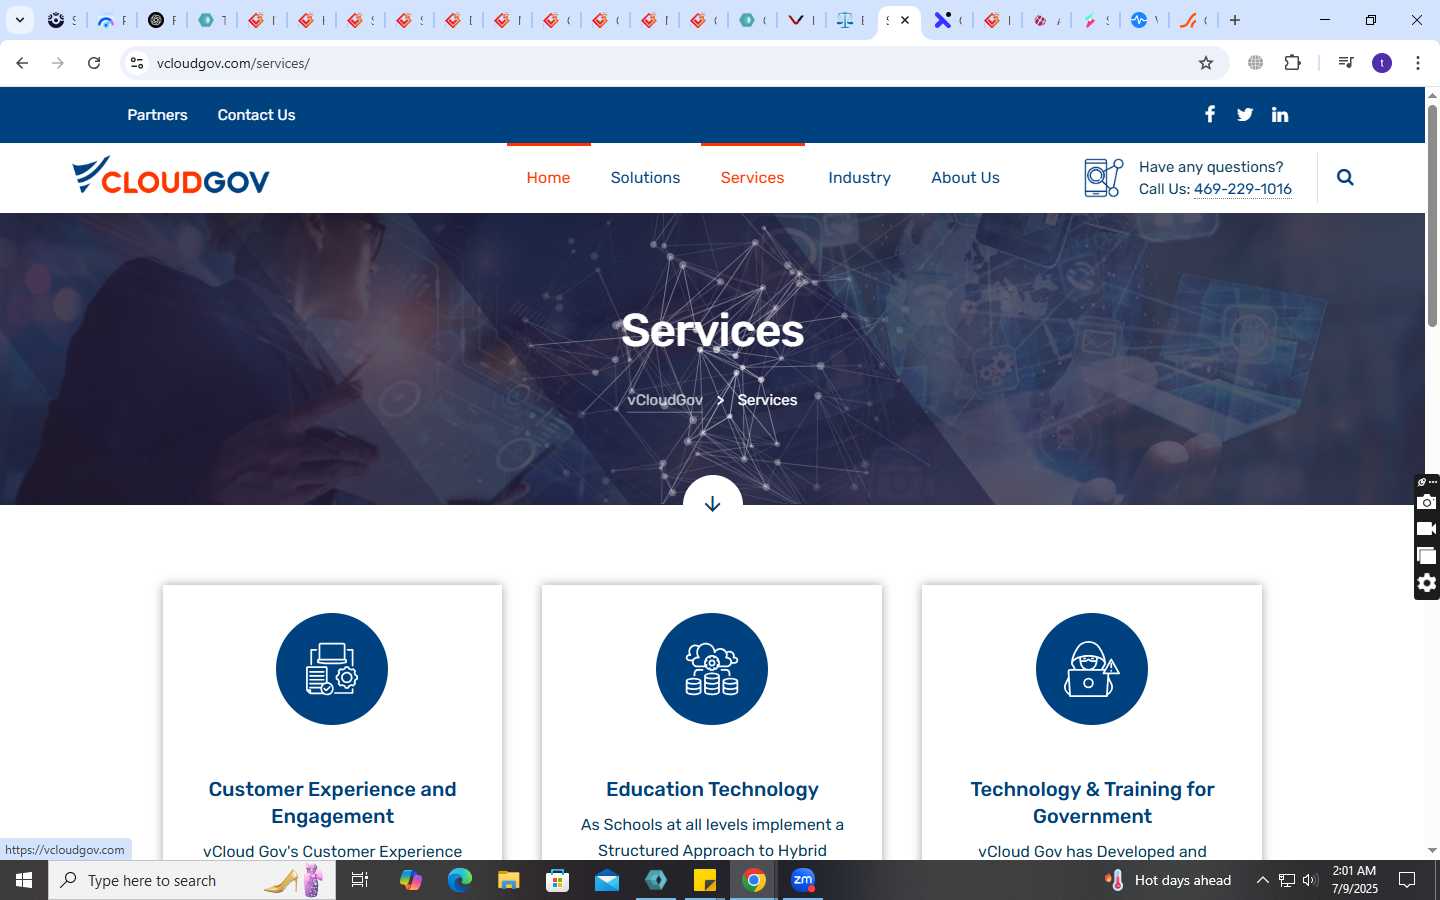Bookmark this page with the star icon
Viewport: 1440px width, 900px height.
[1206, 63]
